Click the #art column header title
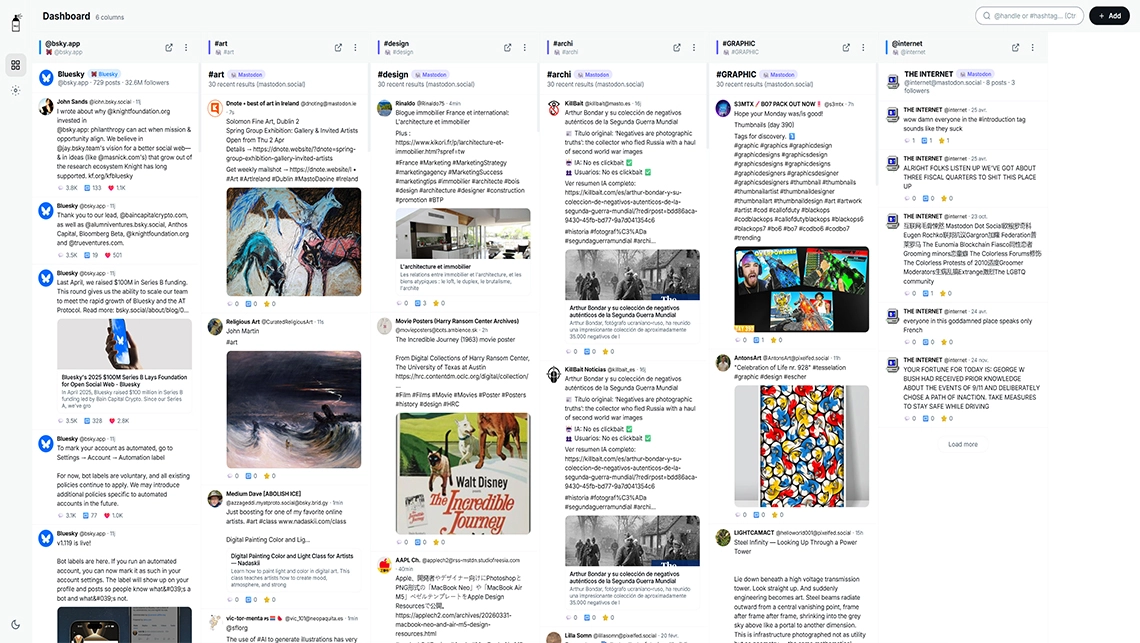Viewport: 1140px width, 643px height. tap(221, 43)
